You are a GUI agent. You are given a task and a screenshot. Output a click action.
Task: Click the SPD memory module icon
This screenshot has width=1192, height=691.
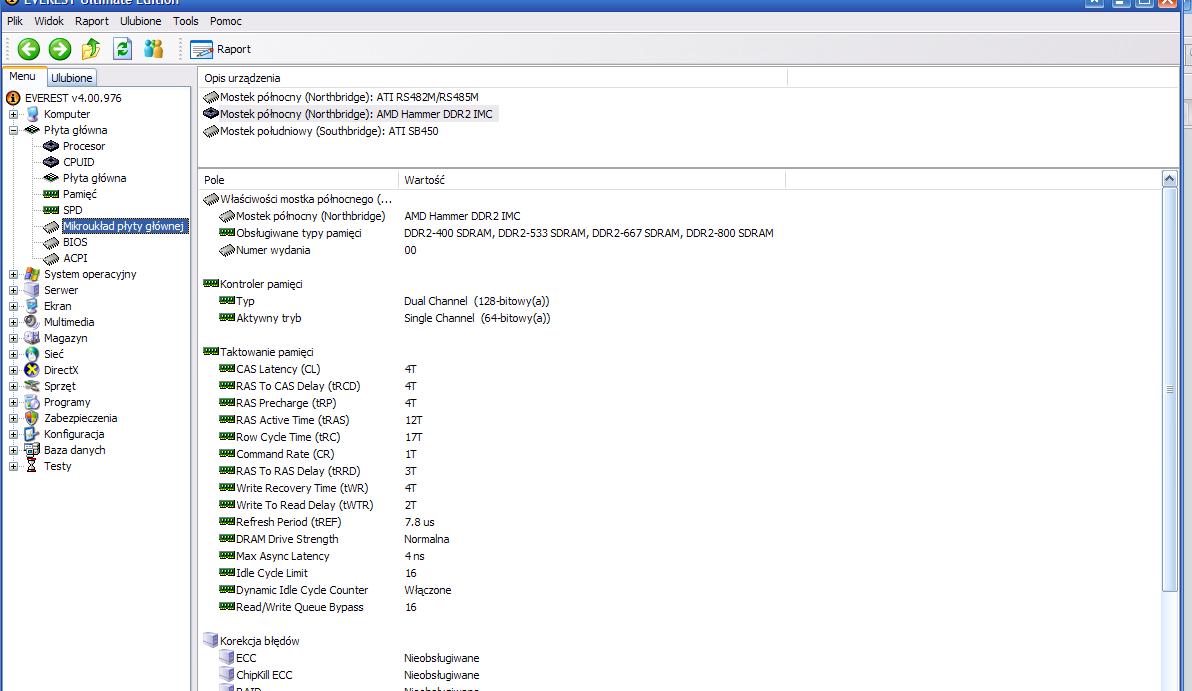click(51, 210)
